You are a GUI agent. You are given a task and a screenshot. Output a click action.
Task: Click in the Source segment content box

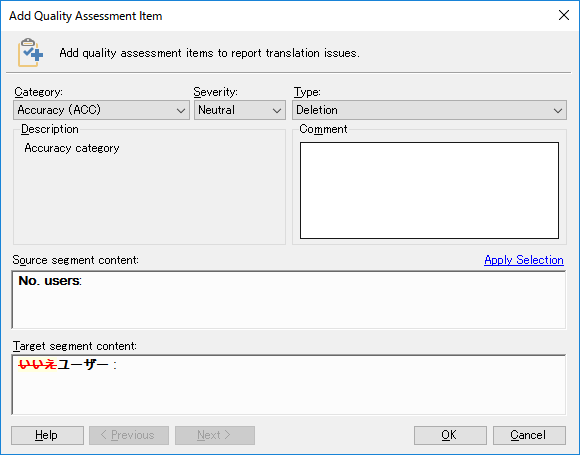click(289, 300)
